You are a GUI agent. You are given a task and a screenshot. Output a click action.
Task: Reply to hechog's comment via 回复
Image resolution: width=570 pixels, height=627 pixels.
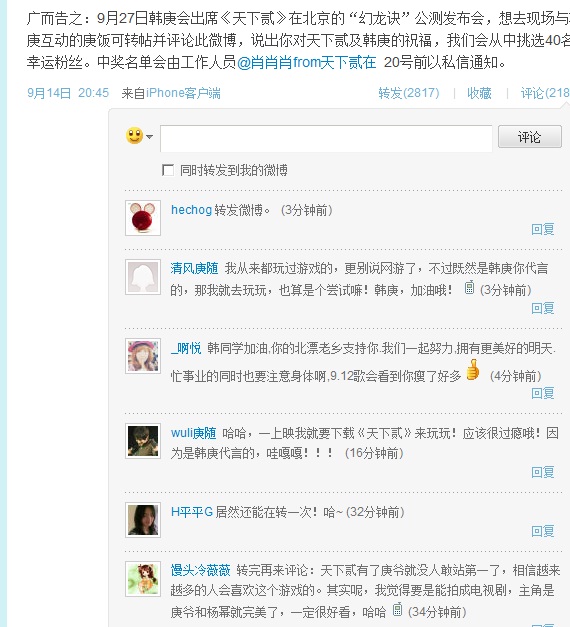(x=542, y=229)
